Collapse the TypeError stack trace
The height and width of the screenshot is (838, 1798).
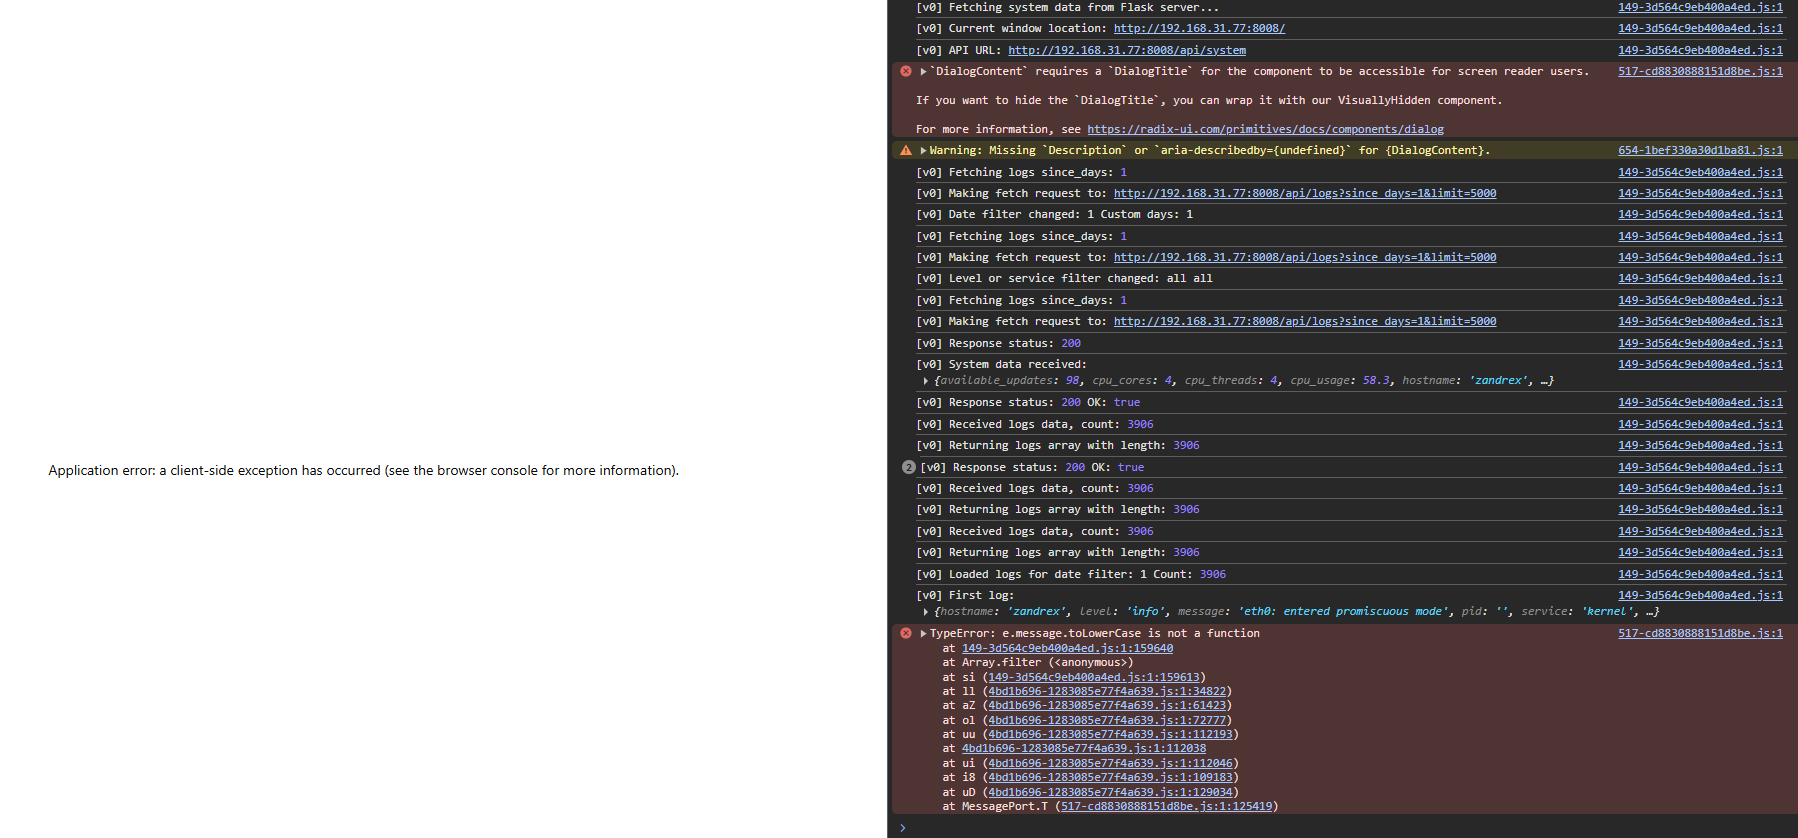point(923,634)
